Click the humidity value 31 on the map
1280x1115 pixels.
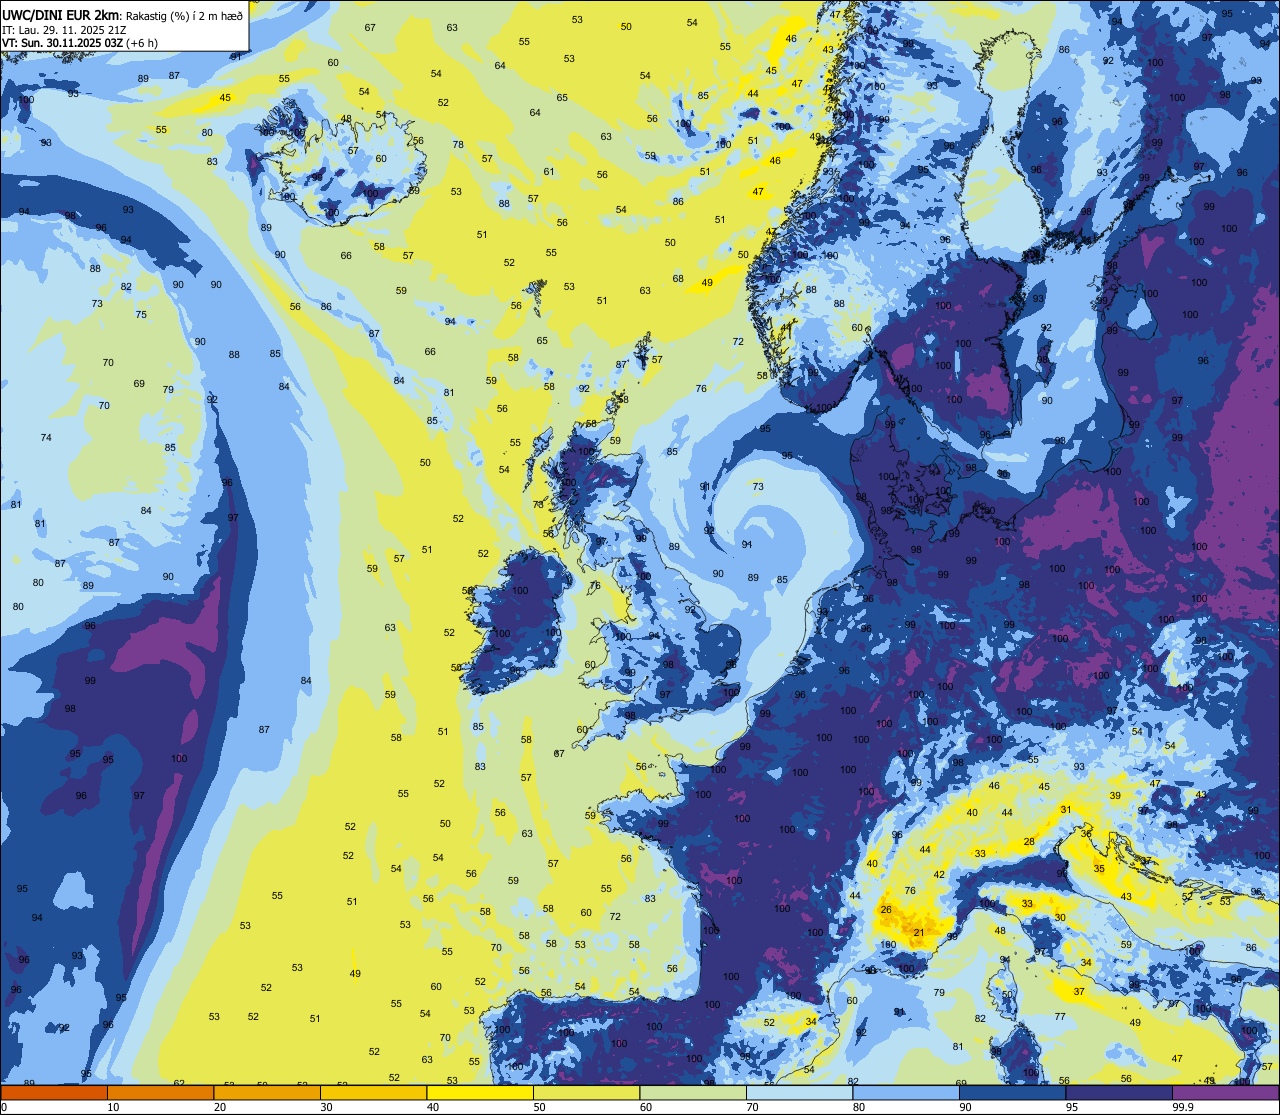(x=1066, y=809)
